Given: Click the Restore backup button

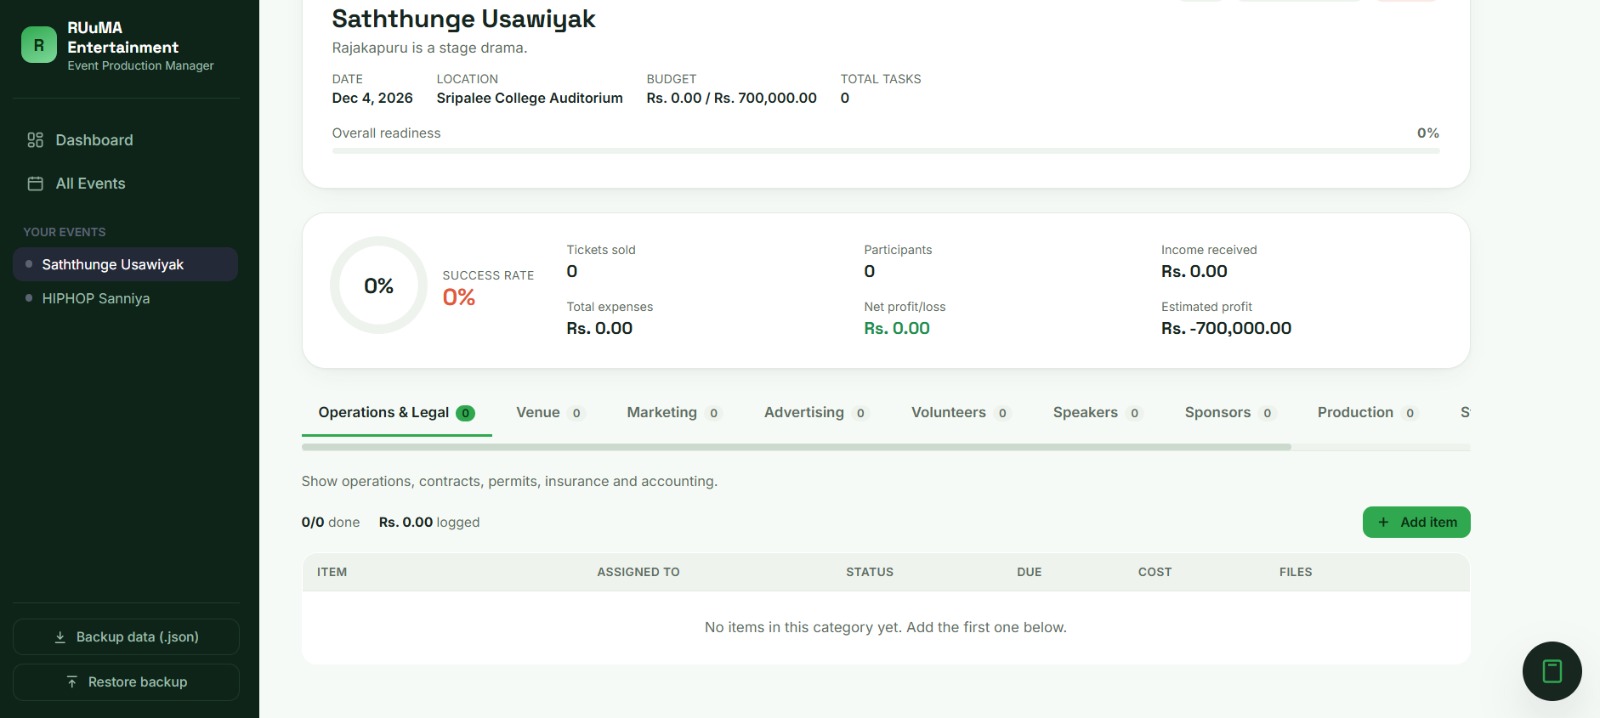Looking at the screenshot, I should (126, 682).
